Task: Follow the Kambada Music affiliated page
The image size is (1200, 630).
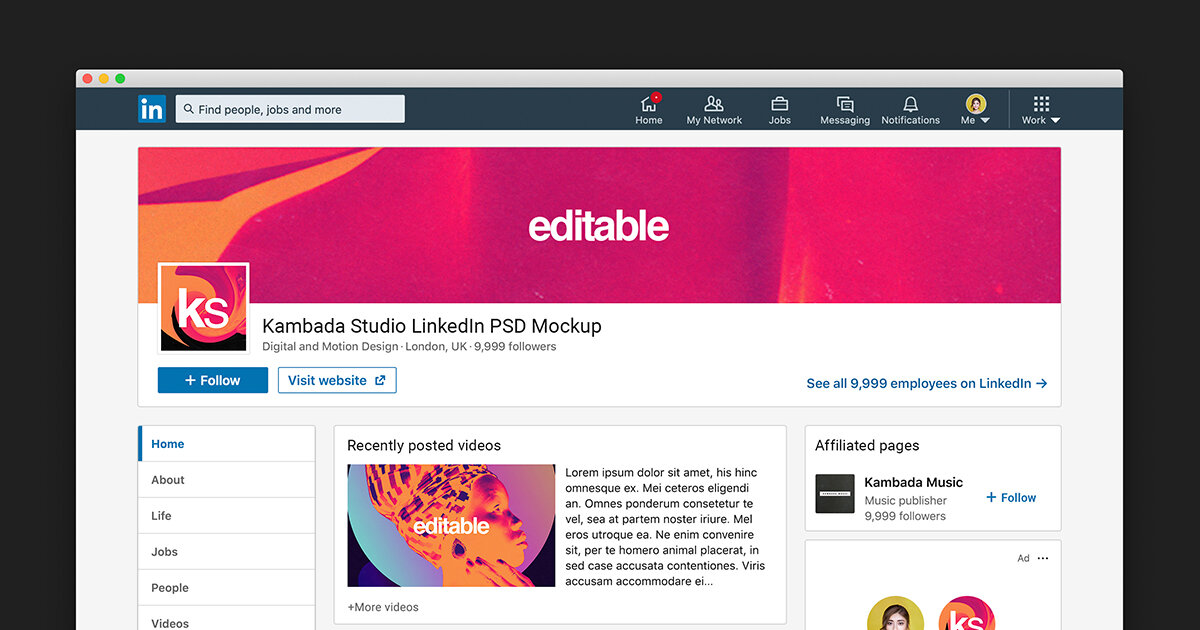Action: (1010, 497)
